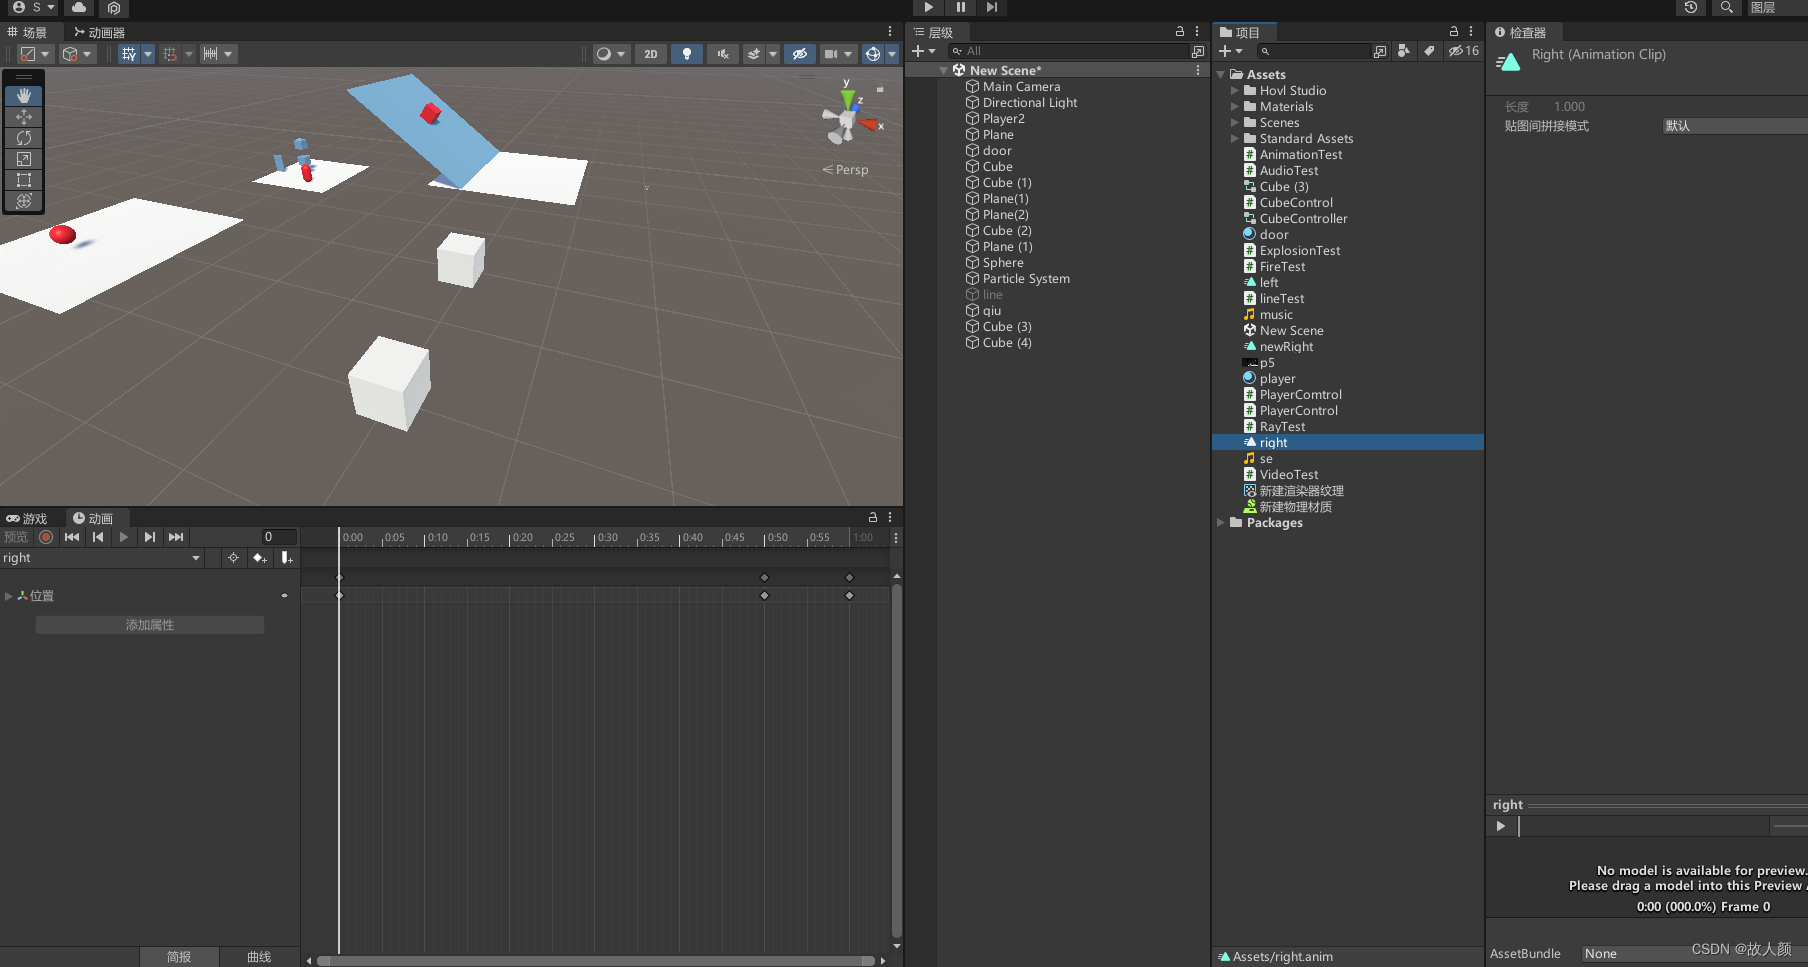Select the Rect Transform tool
The image size is (1808, 967).
coord(23,180)
